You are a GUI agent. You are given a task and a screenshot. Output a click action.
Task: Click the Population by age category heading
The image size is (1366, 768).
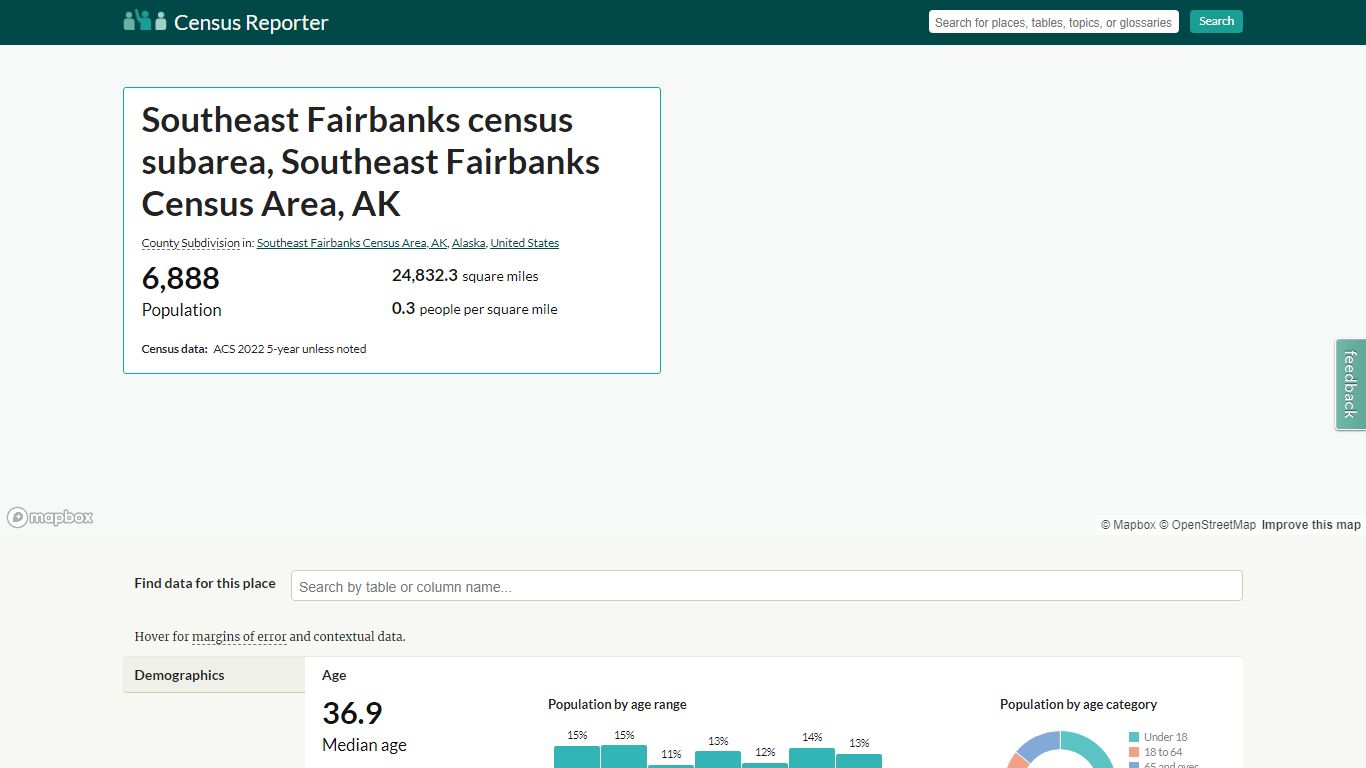tap(1078, 704)
